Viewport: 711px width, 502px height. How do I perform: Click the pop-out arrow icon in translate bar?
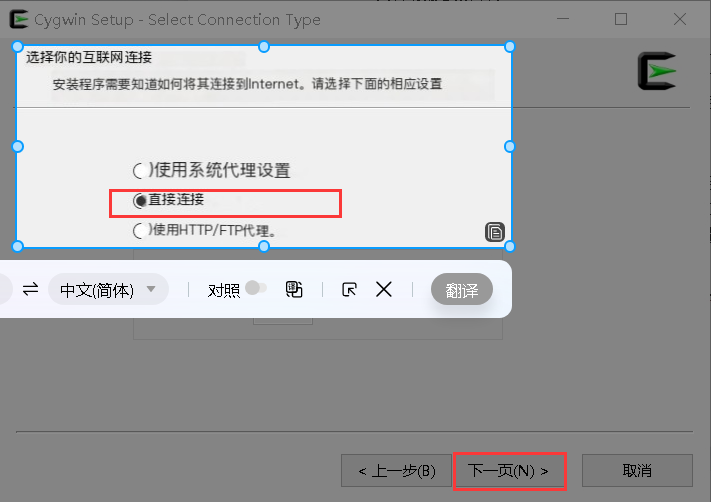point(349,289)
